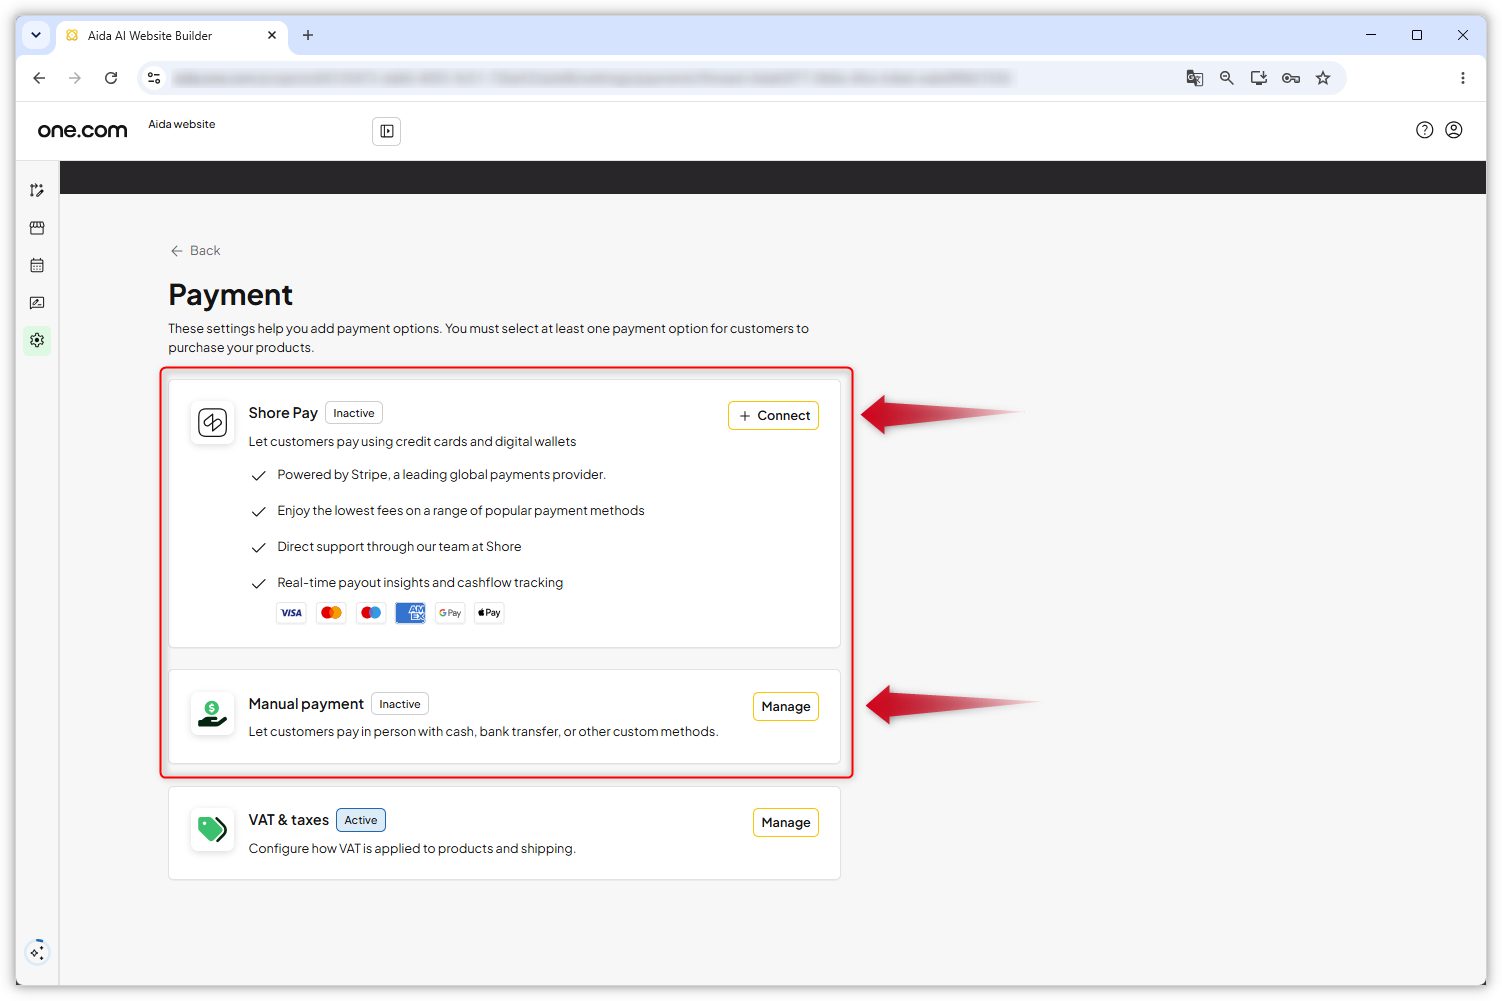Click 'Let customers pay in person' description

pos(483,732)
